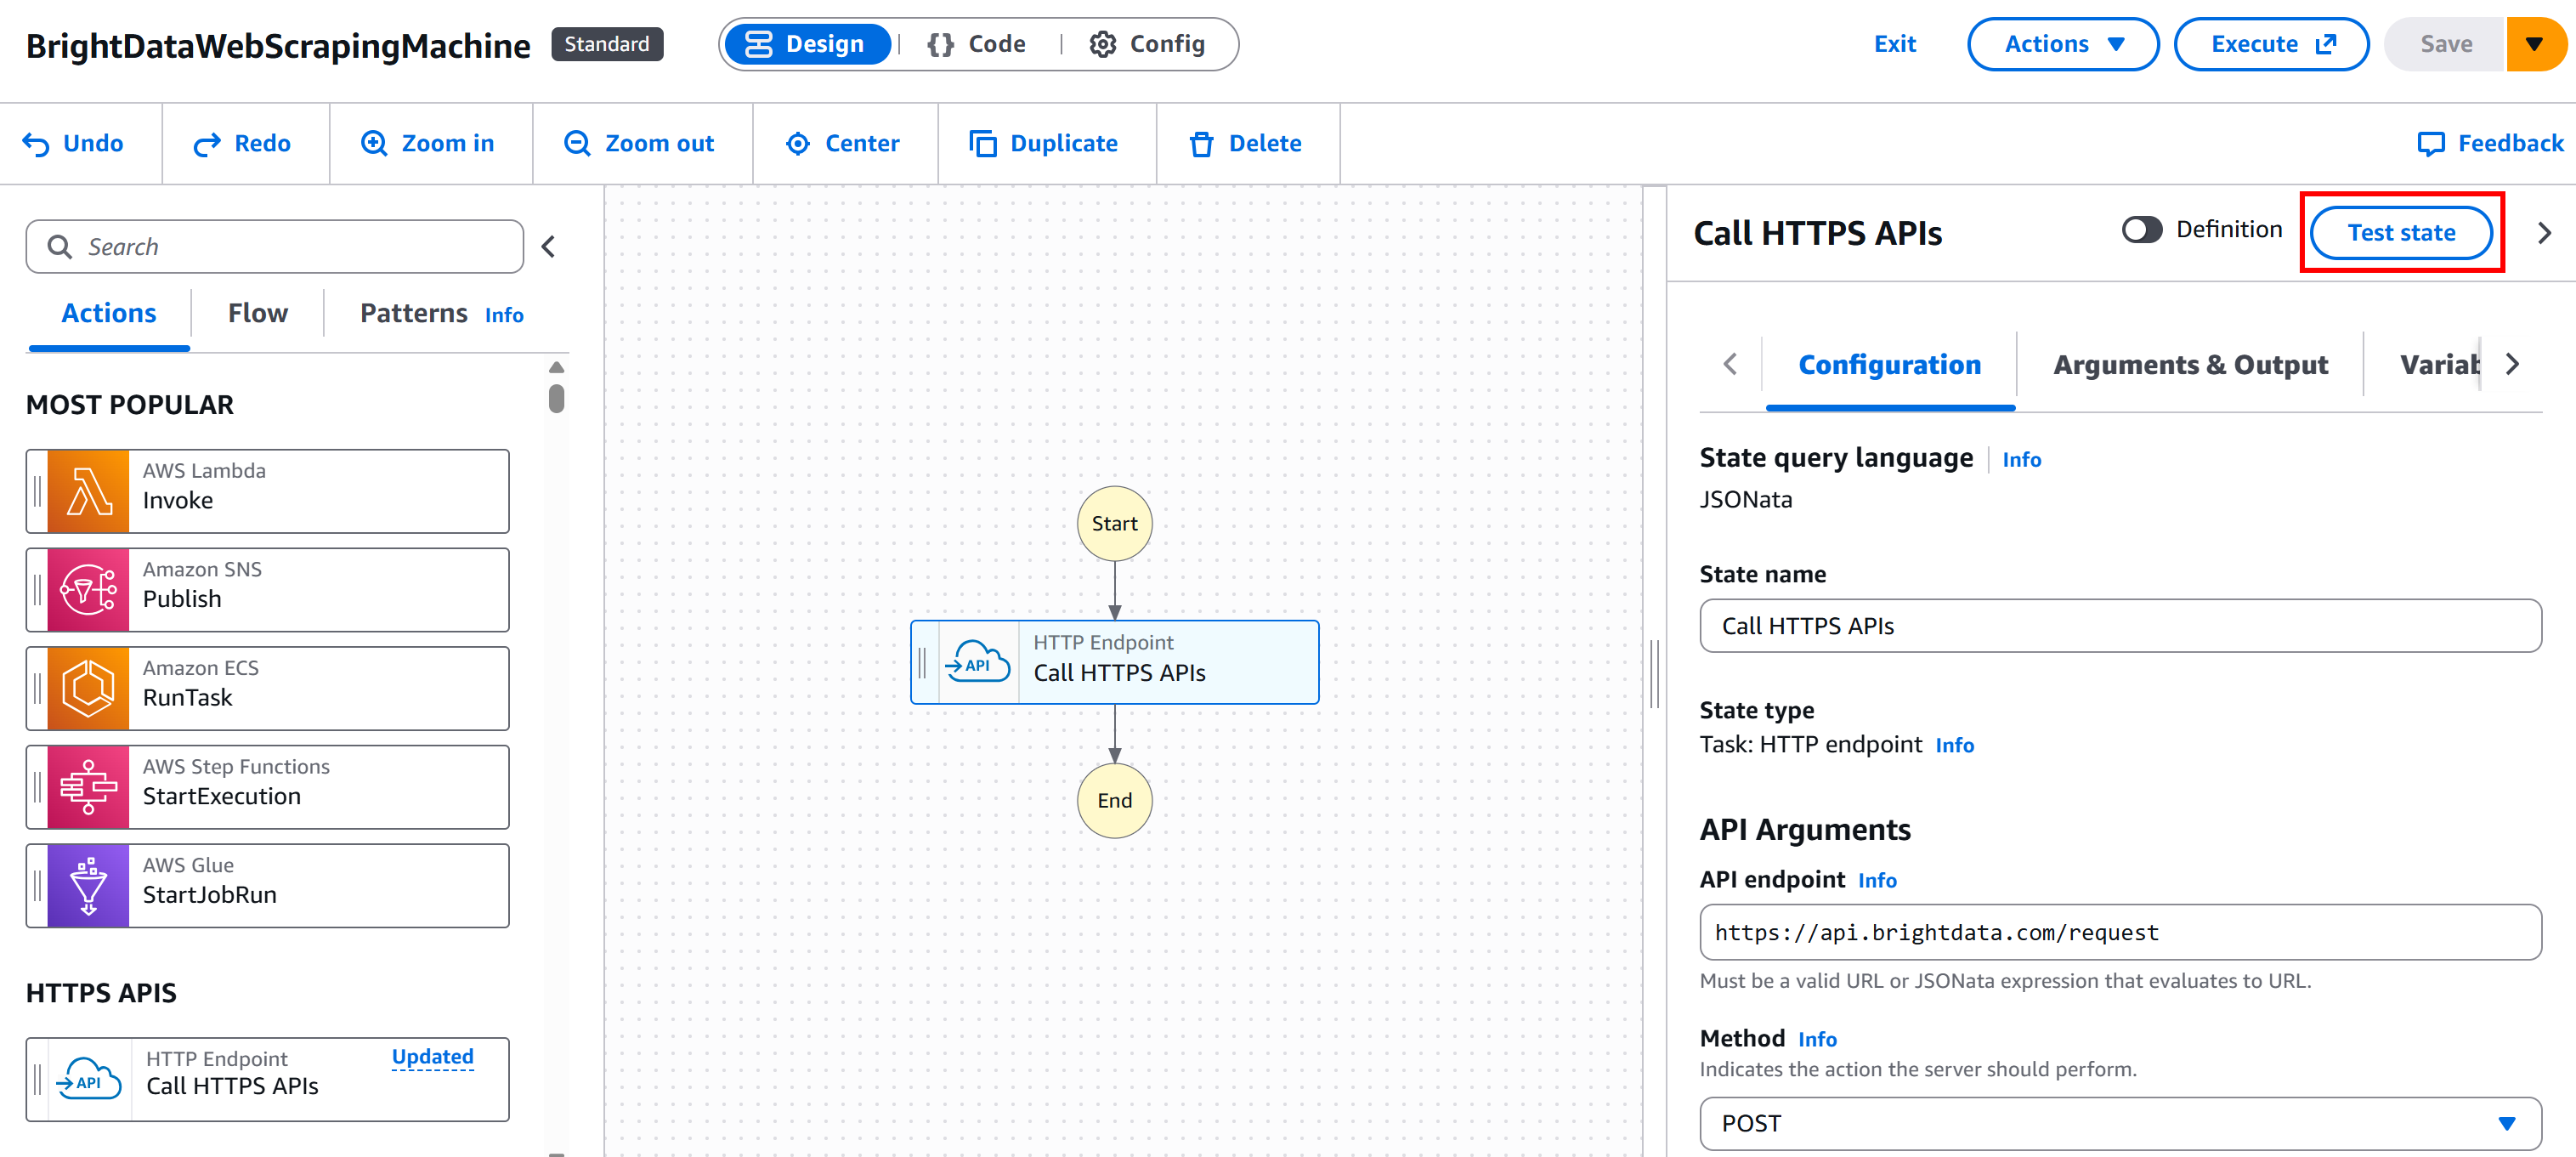2576x1157 pixels.
Task: Click the Zoom in magnifier icon
Action: [x=374, y=144]
